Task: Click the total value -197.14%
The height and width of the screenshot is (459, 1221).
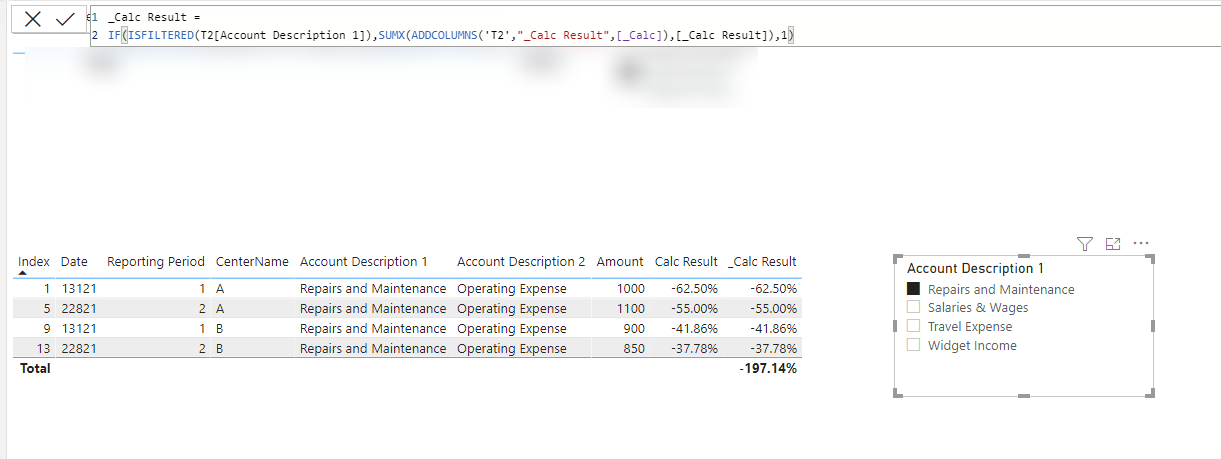Action: click(768, 369)
